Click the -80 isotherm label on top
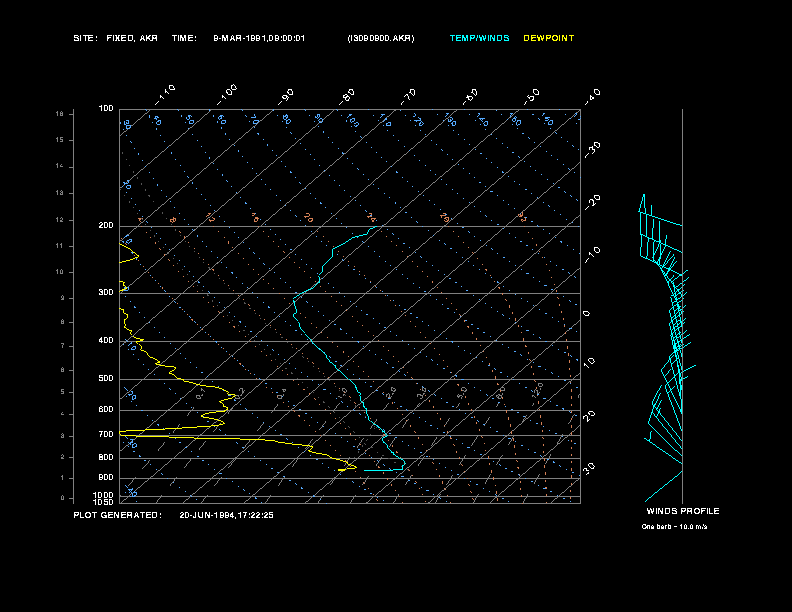Viewport: 792px width, 612px height. click(346, 96)
